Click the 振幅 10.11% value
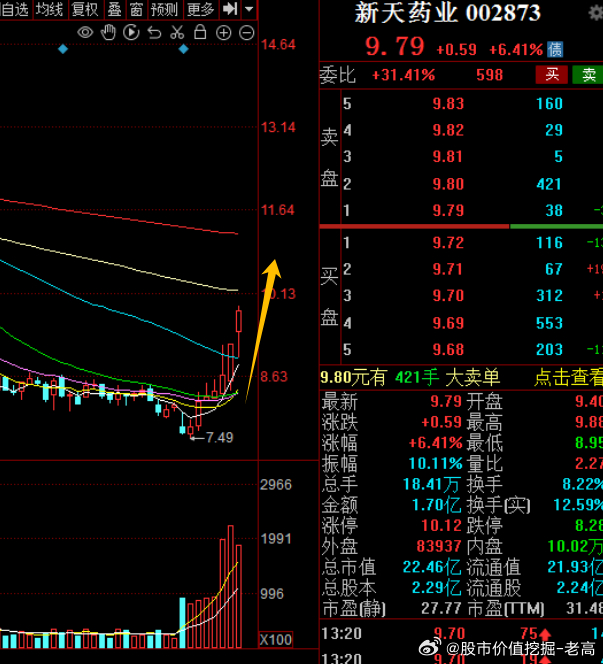The image size is (603, 664). 435,463
